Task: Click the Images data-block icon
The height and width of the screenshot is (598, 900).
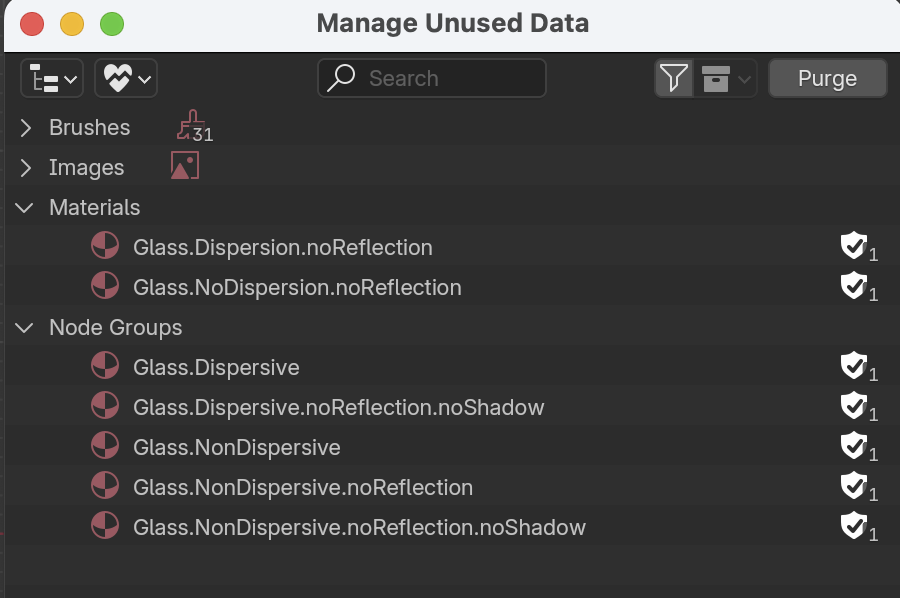Action: (184, 166)
